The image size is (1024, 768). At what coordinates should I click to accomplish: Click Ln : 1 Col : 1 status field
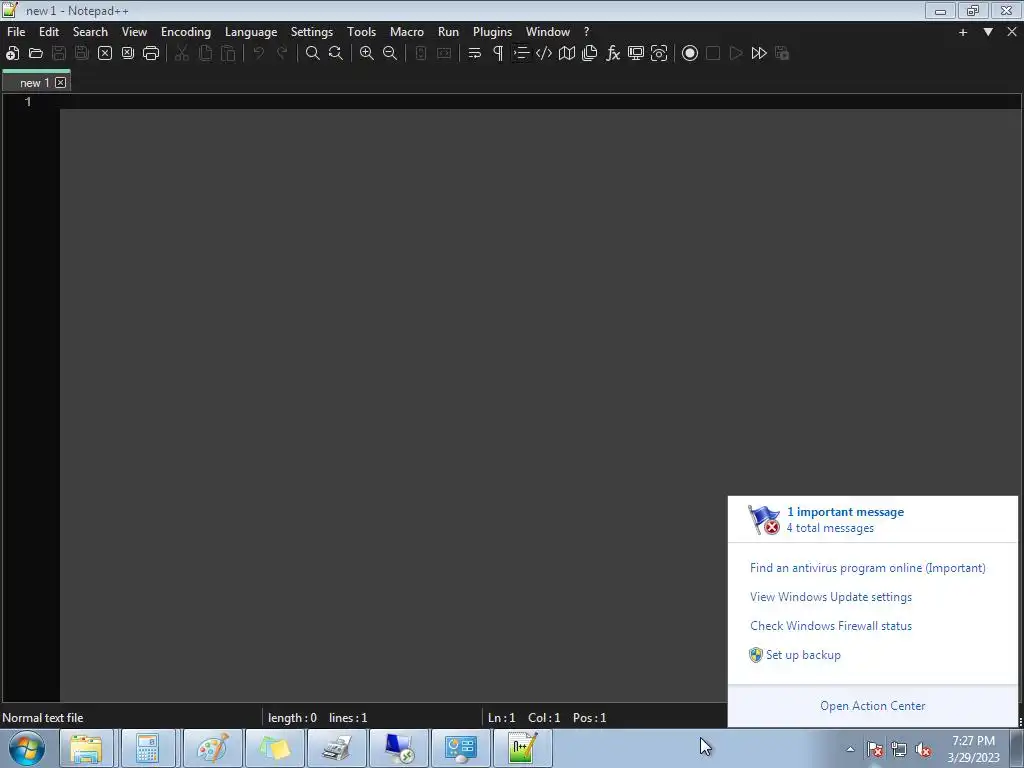[x=524, y=718]
